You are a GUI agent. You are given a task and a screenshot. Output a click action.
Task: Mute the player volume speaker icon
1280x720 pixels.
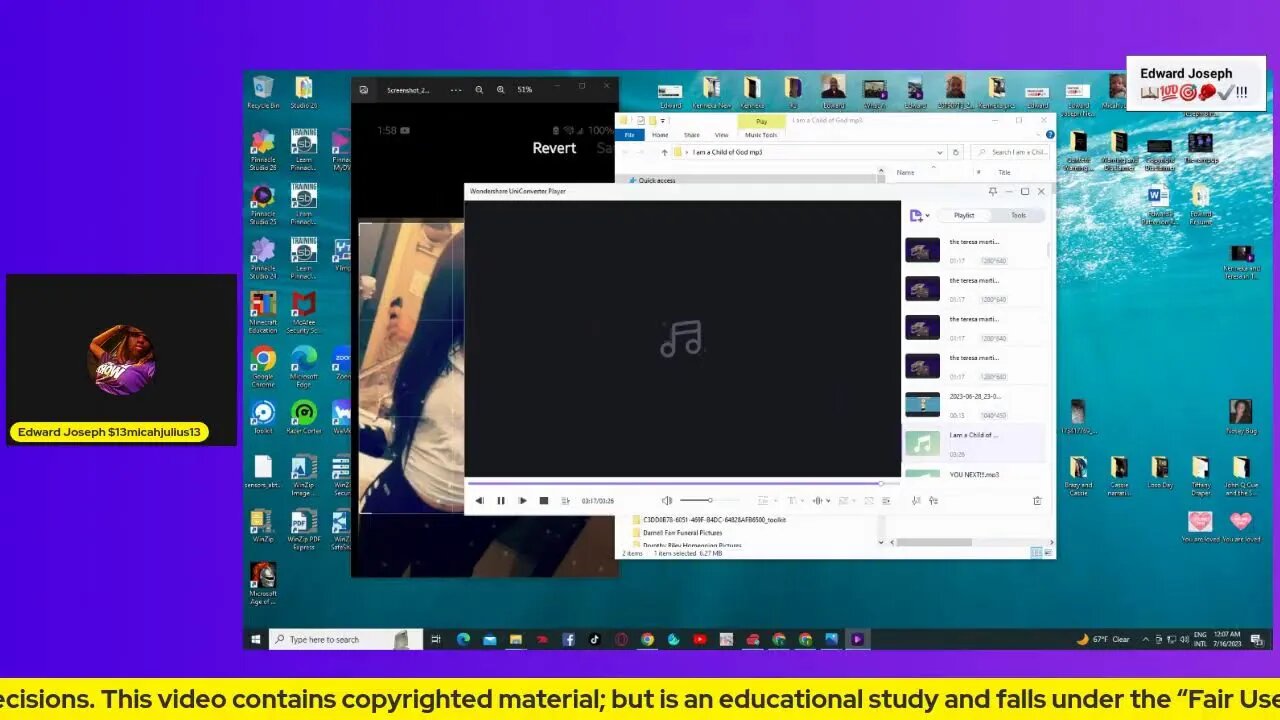tap(667, 500)
